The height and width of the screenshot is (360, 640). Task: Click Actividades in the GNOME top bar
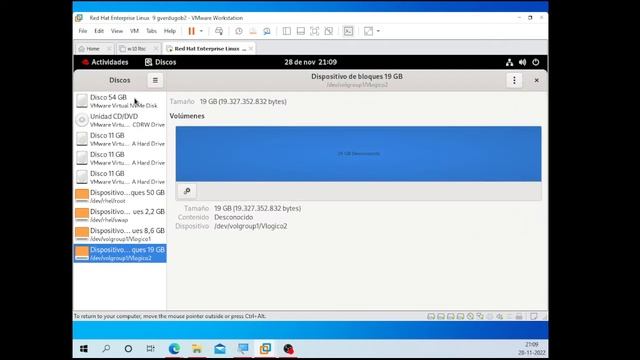tap(105, 62)
